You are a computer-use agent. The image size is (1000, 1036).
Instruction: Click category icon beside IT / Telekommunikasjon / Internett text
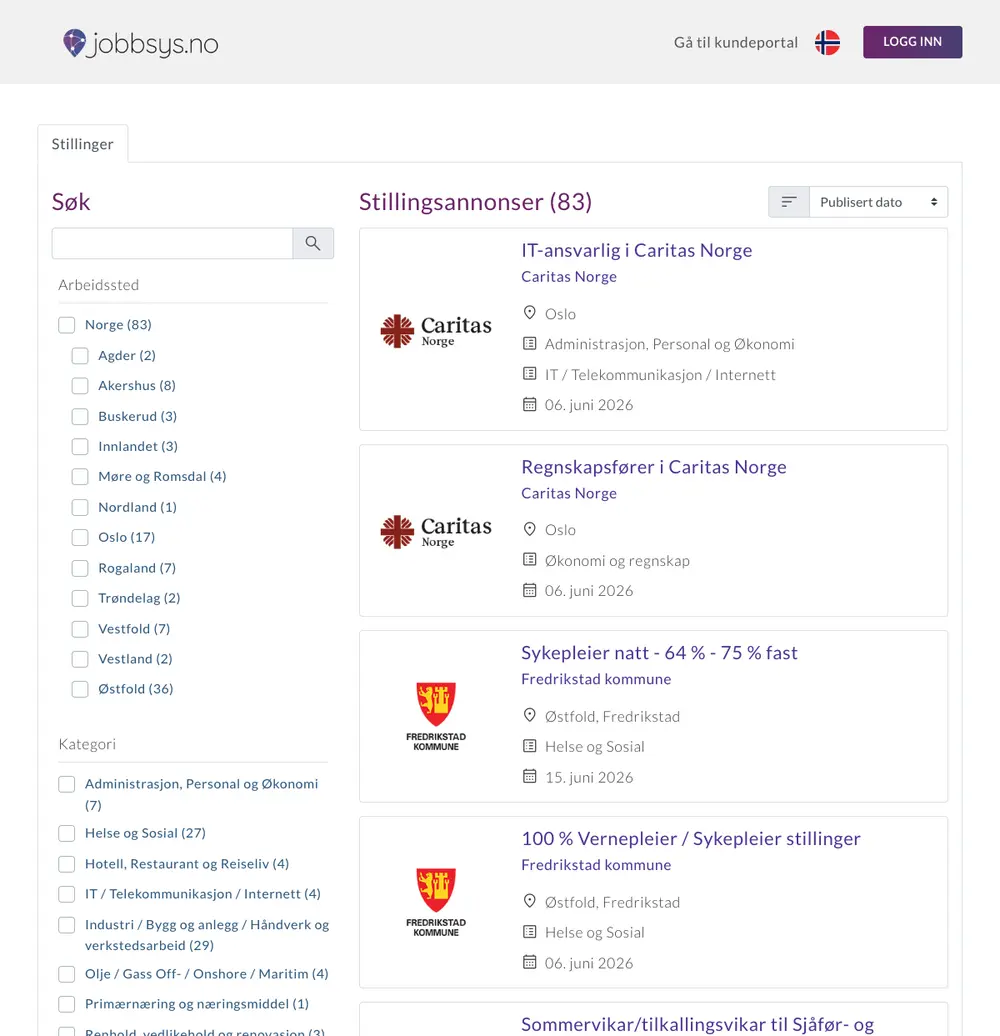530,374
